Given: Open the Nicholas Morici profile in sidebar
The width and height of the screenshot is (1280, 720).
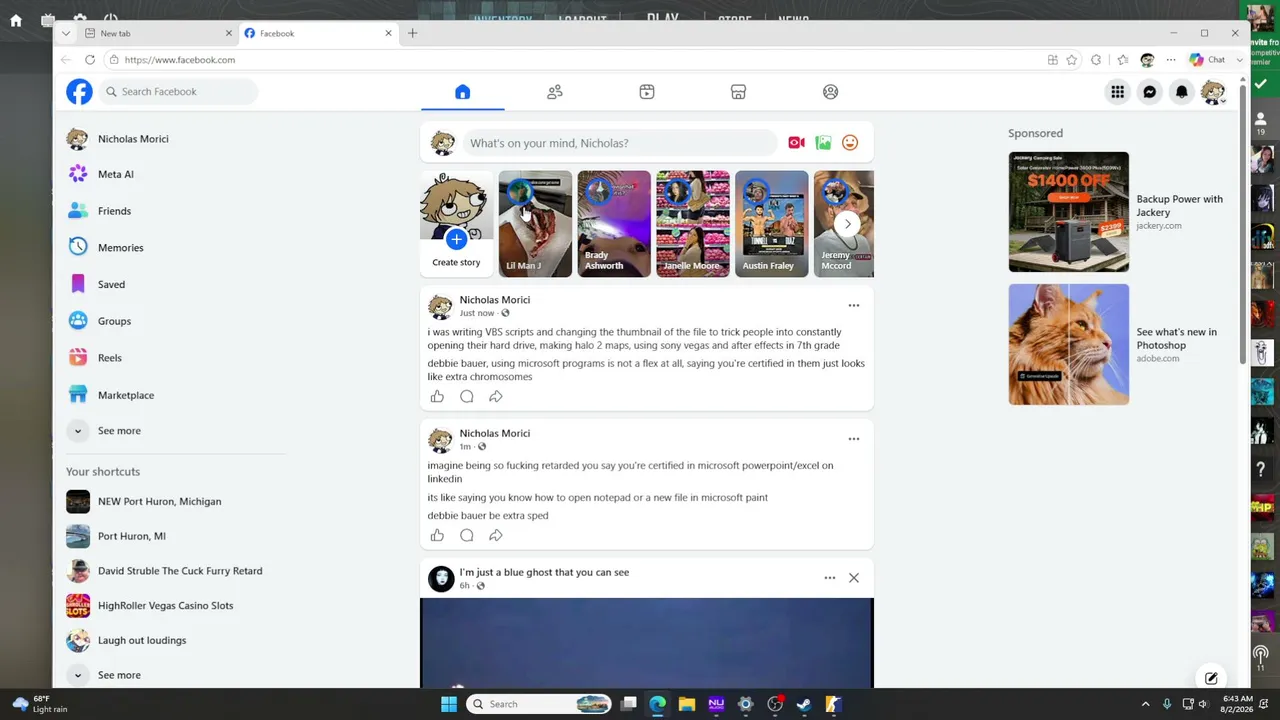Looking at the screenshot, I should [x=133, y=139].
